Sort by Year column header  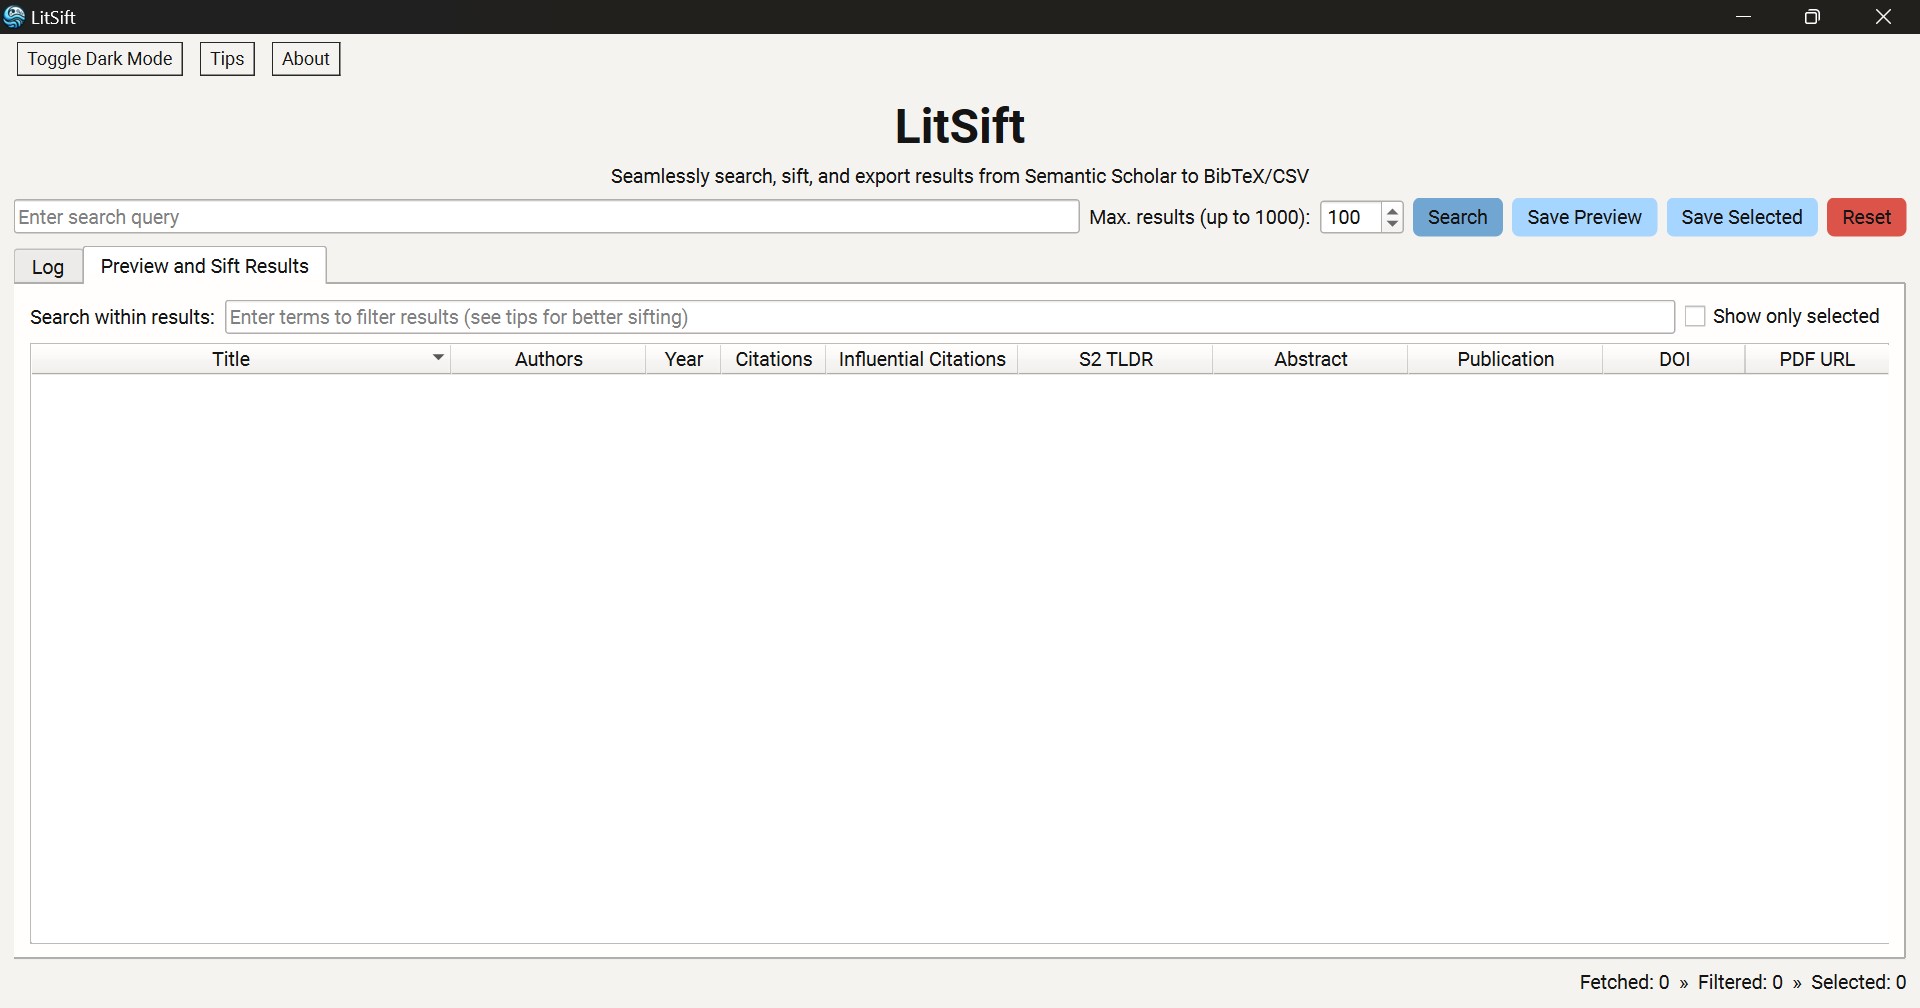(x=683, y=359)
